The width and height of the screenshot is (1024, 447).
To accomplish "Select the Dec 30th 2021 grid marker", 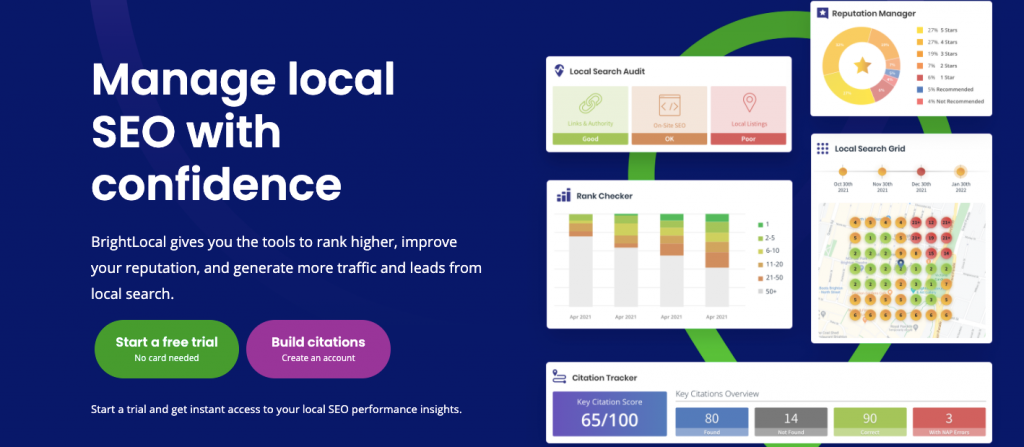I will coord(921,172).
